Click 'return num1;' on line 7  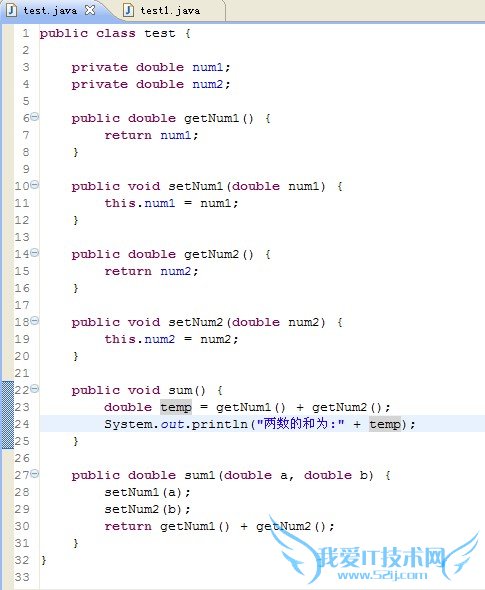[151, 135]
